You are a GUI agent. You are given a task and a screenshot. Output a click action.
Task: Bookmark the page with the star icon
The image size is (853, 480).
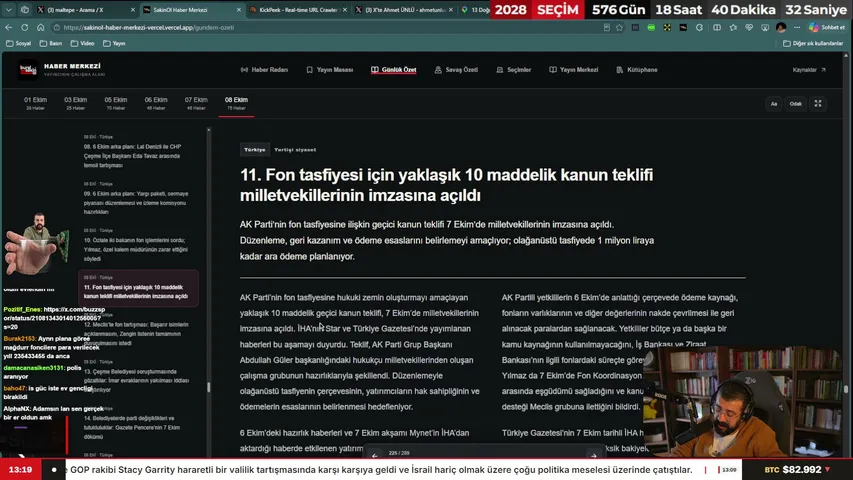point(620,27)
